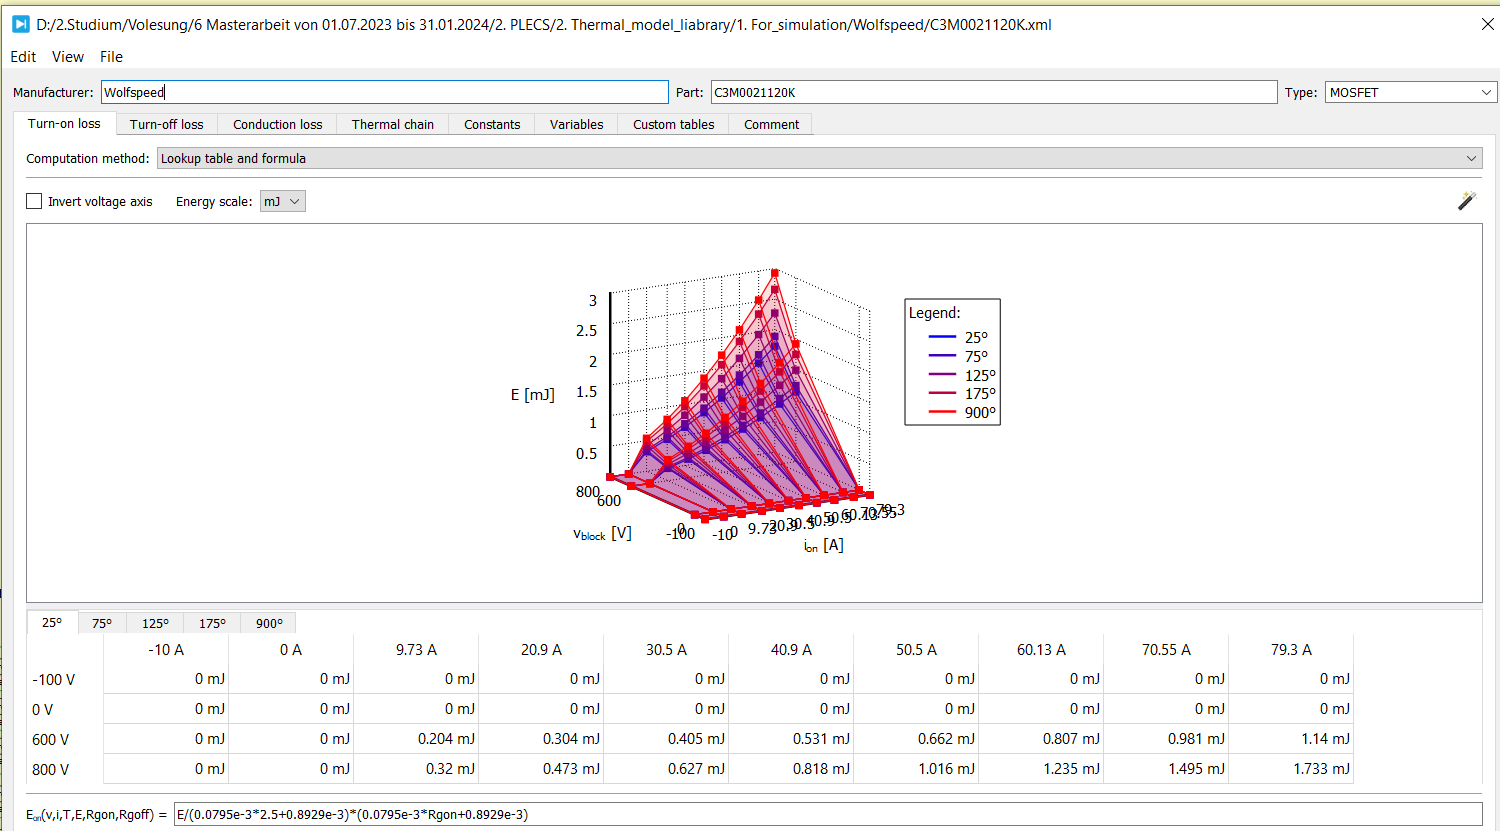This screenshot has width=1500, height=831.
Task: Select the 1.235 mJ table cell
Action: coord(1041,769)
